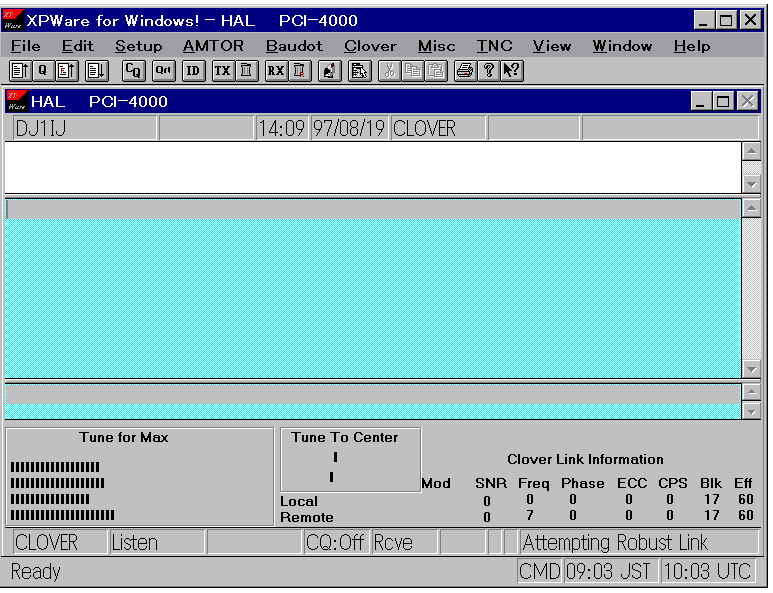Viewport: 773px width, 593px height.
Task: Click cyan receive pane scroll up arrow
Action: click(751, 209)
